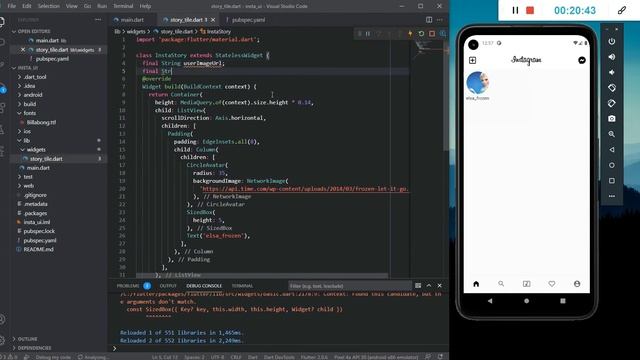The height and width of the screenshot is (360, 640).
Task: Open editor More Actions ellipsis
Action: [440, 20]
